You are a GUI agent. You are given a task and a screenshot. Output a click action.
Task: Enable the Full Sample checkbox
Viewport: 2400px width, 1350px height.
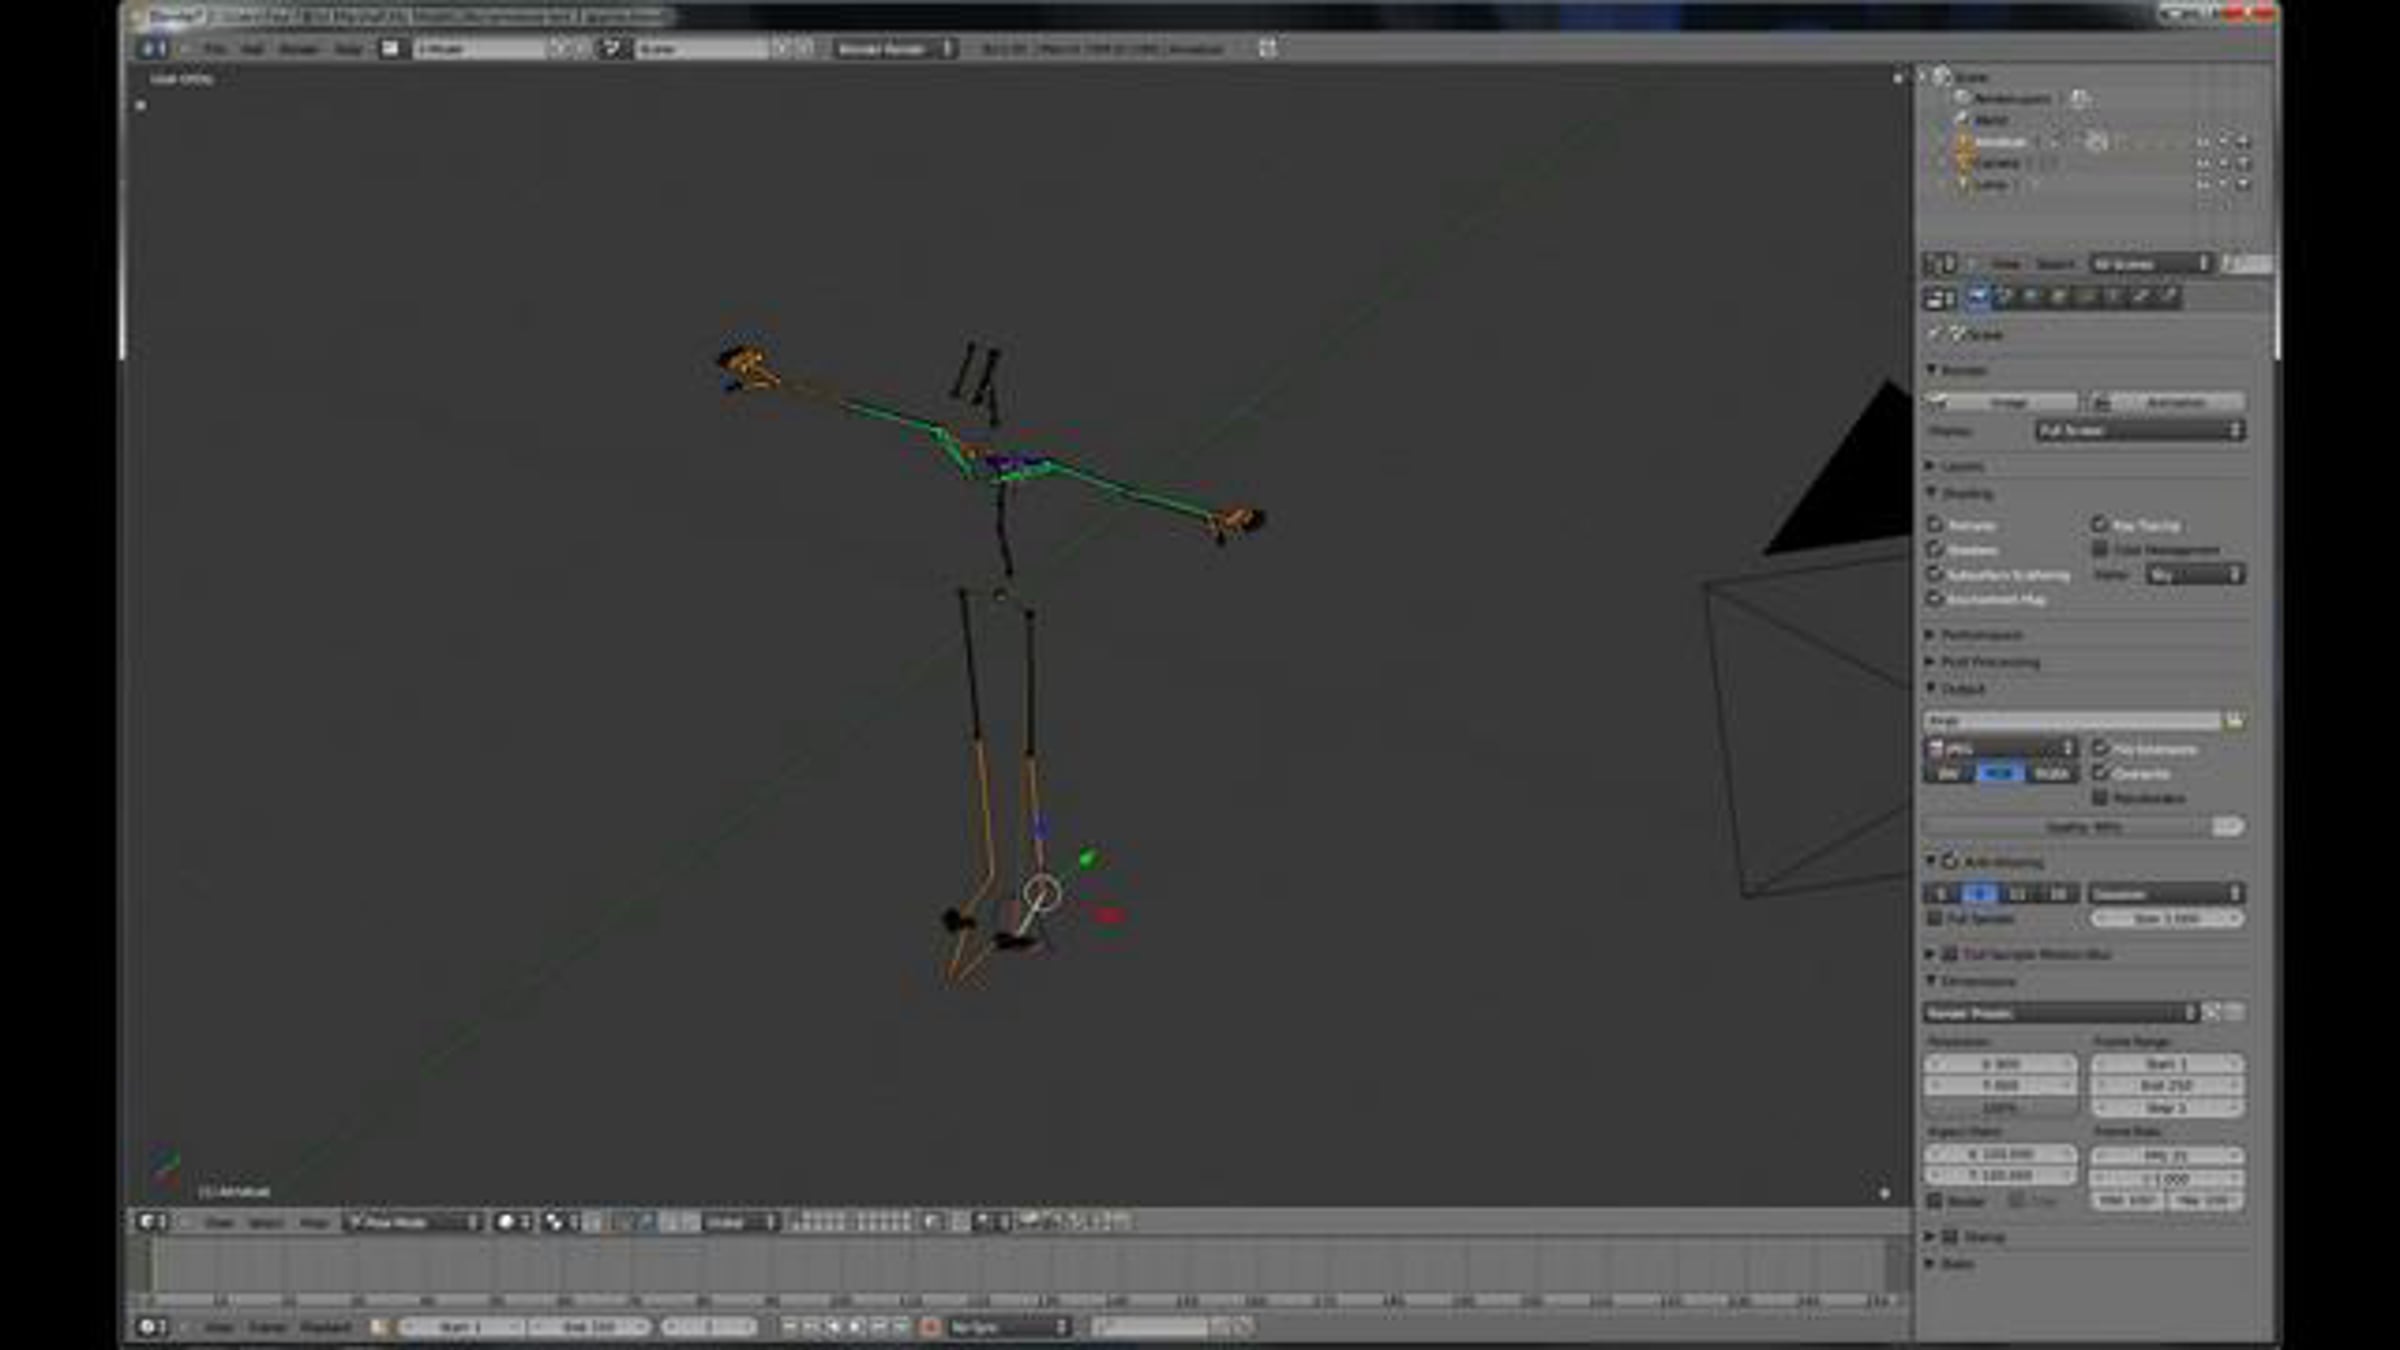tap(1936, 918)
